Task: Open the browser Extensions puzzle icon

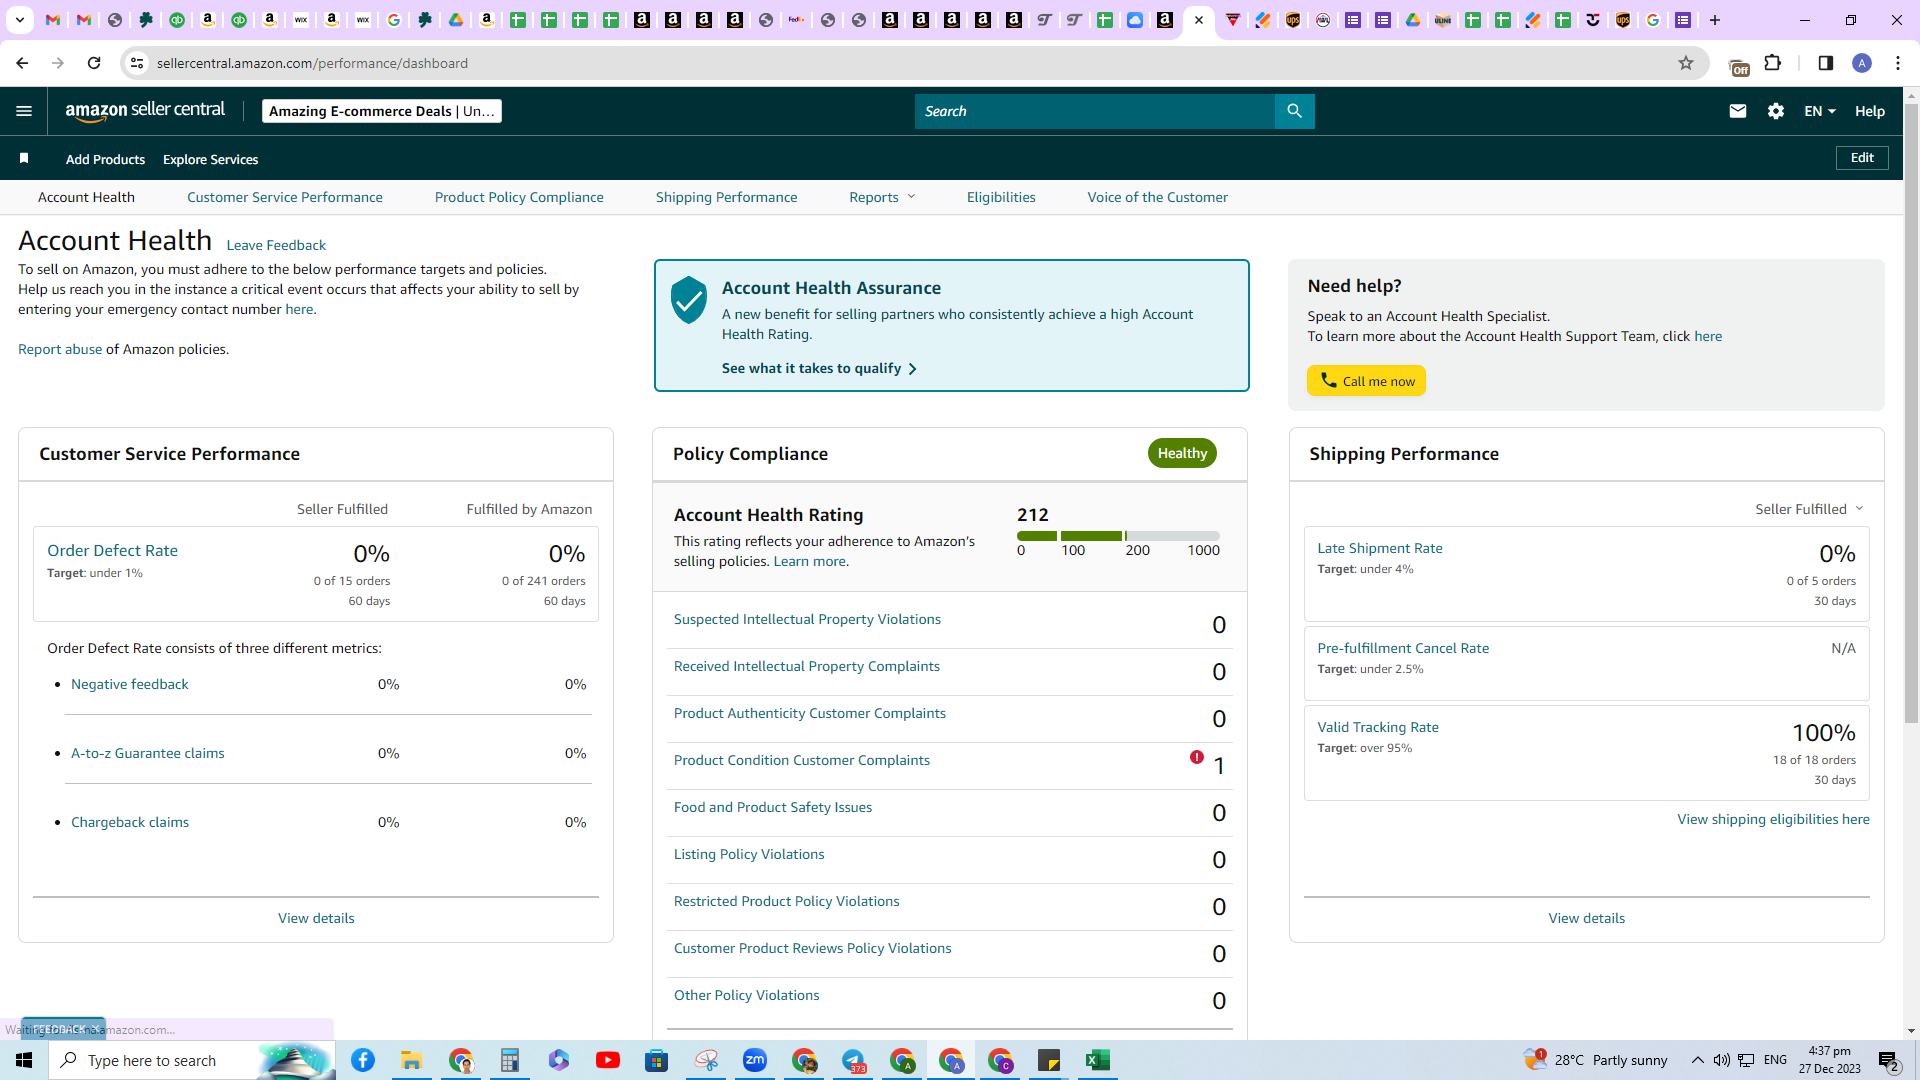Action: click(1773, 63)
